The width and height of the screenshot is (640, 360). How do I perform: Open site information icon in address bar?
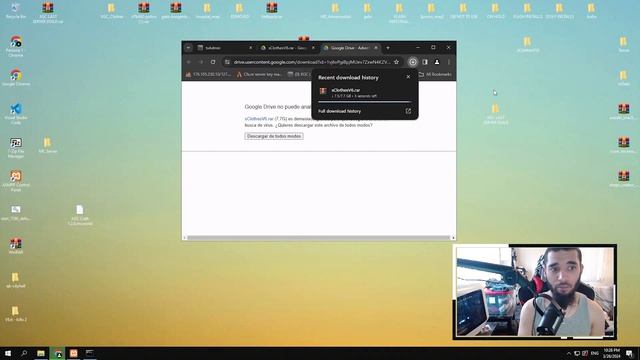227,62
